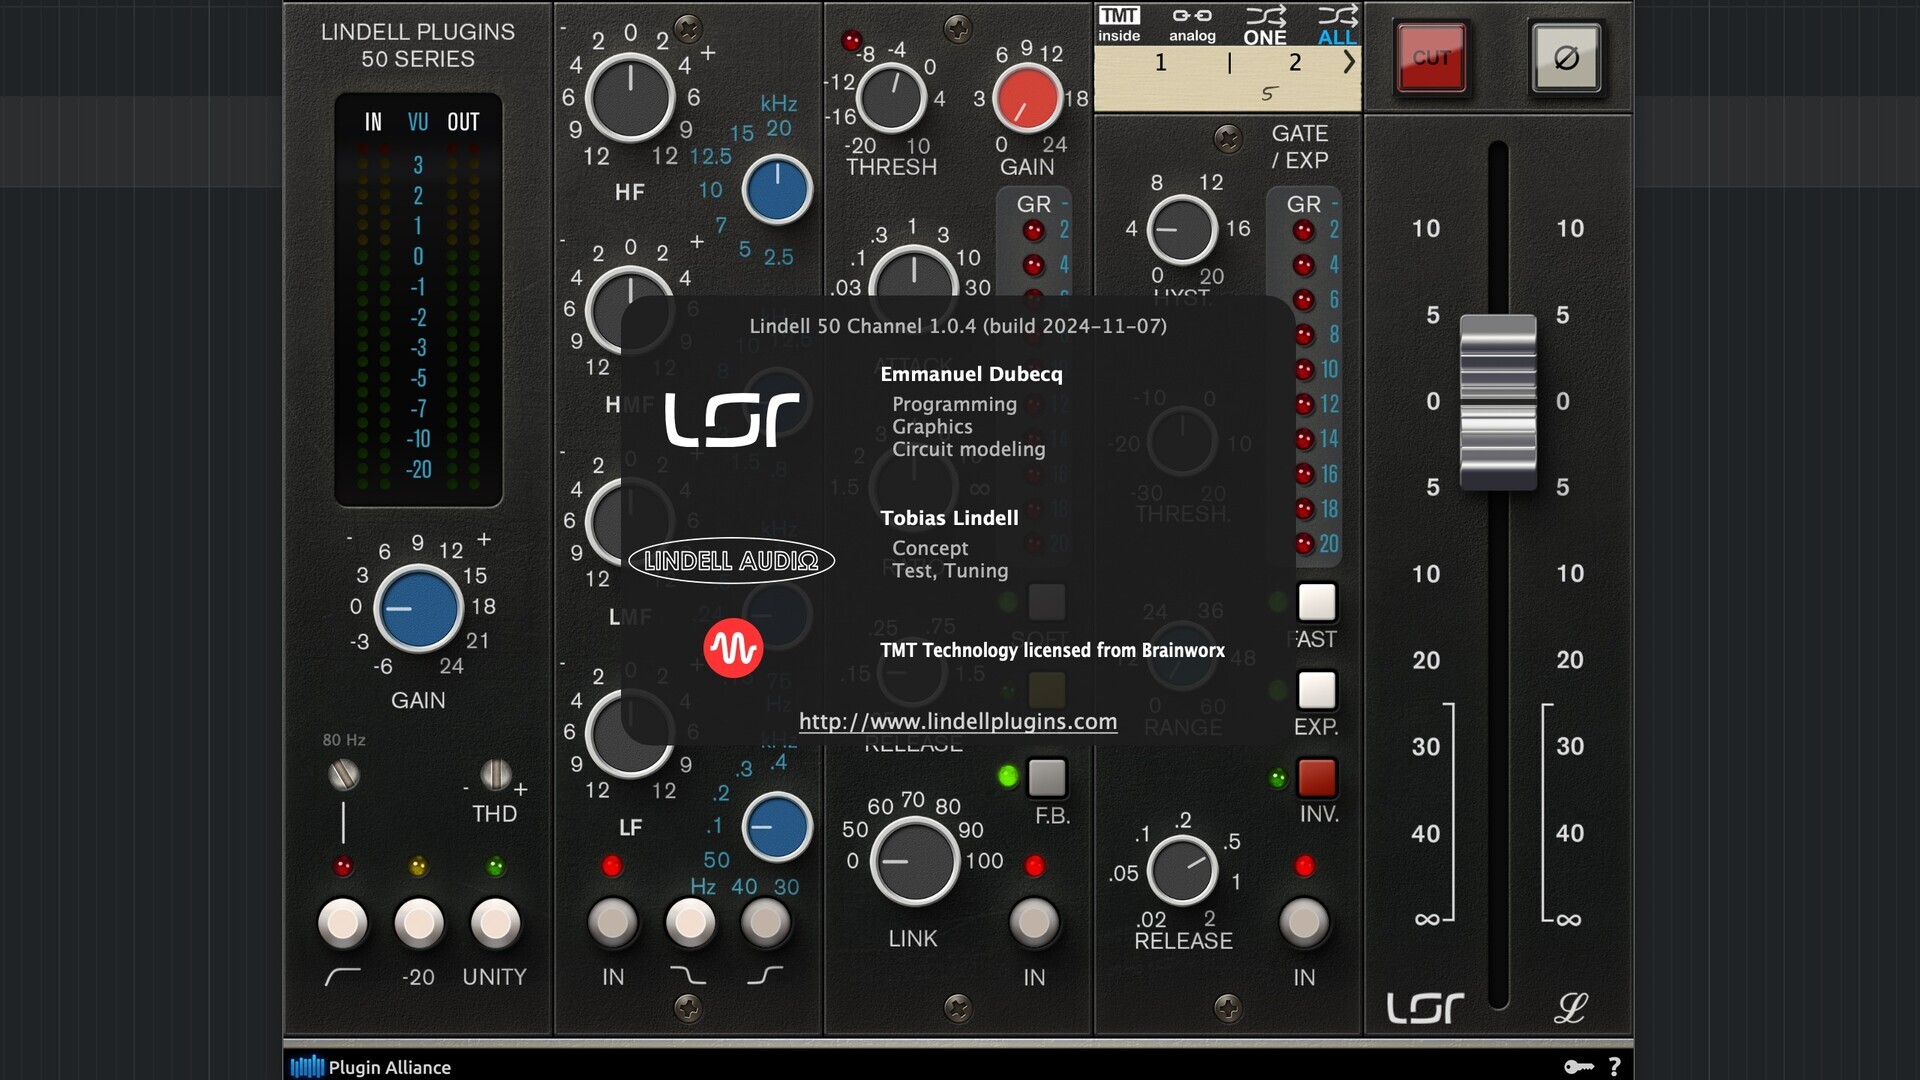Screen dimensions: 1920x1080
Task: Toggle the gate IN button
Action: (1304, 923)
